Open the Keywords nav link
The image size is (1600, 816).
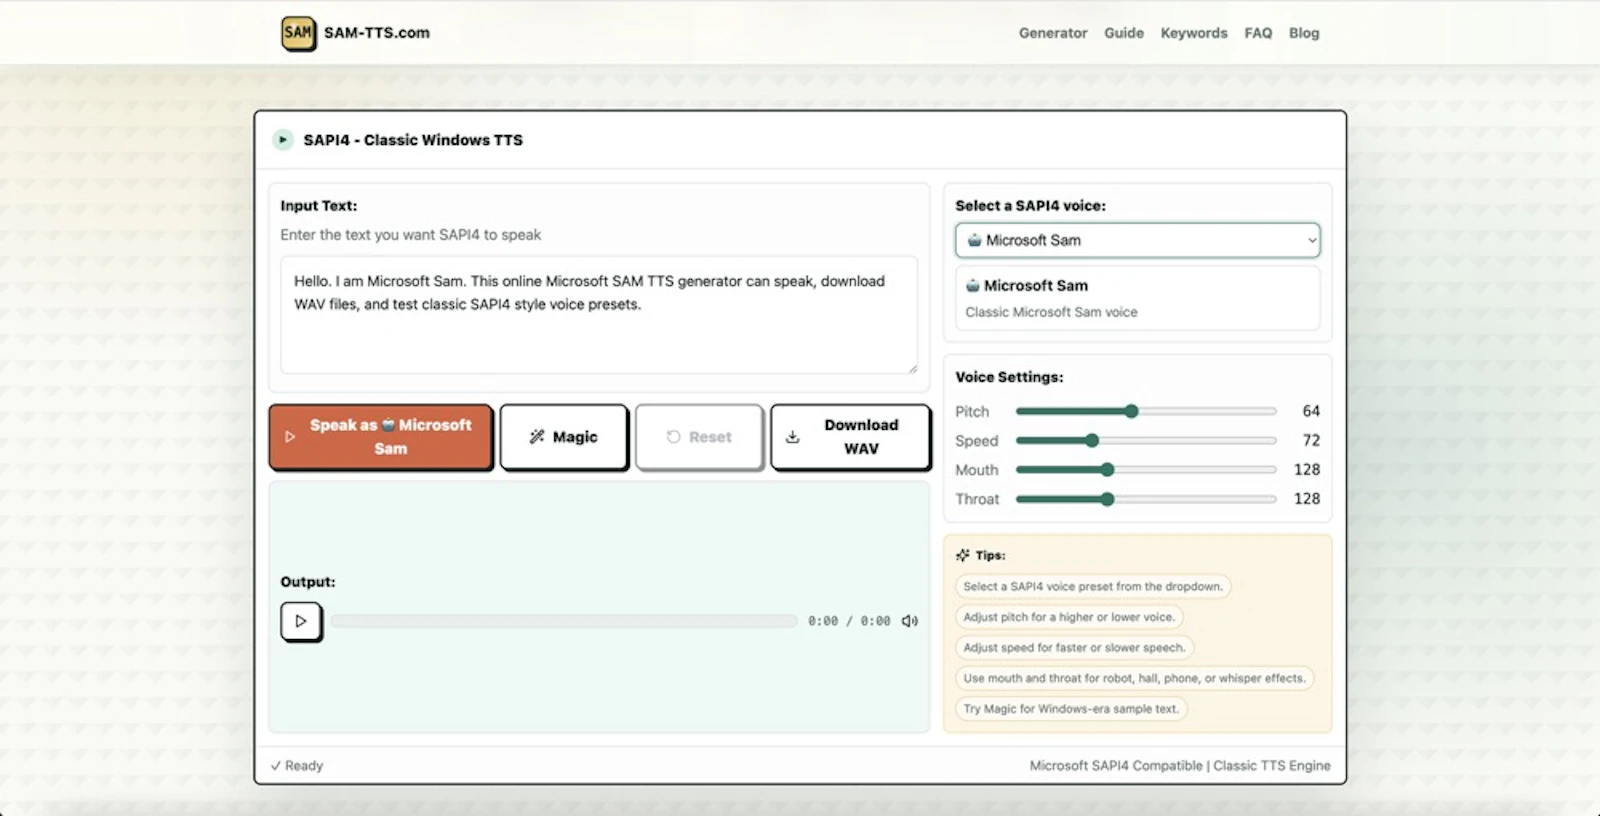click(1194, 33)
